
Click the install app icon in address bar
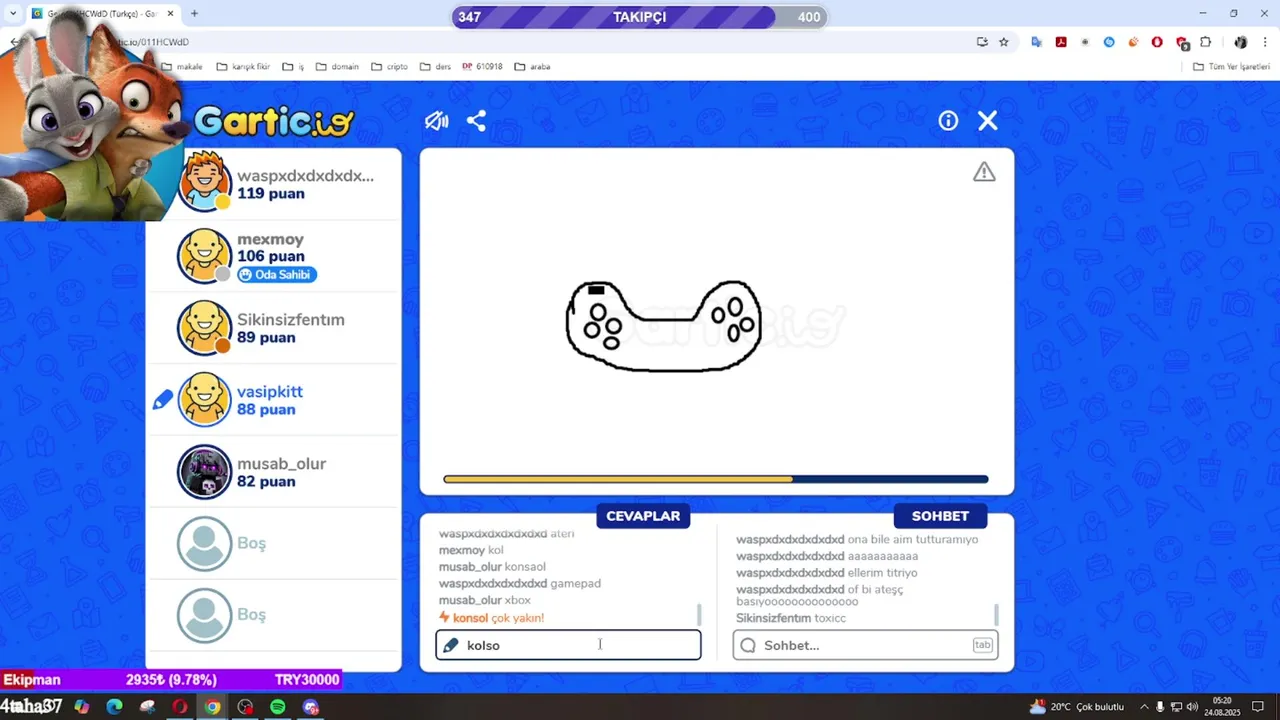coord(982,42)
